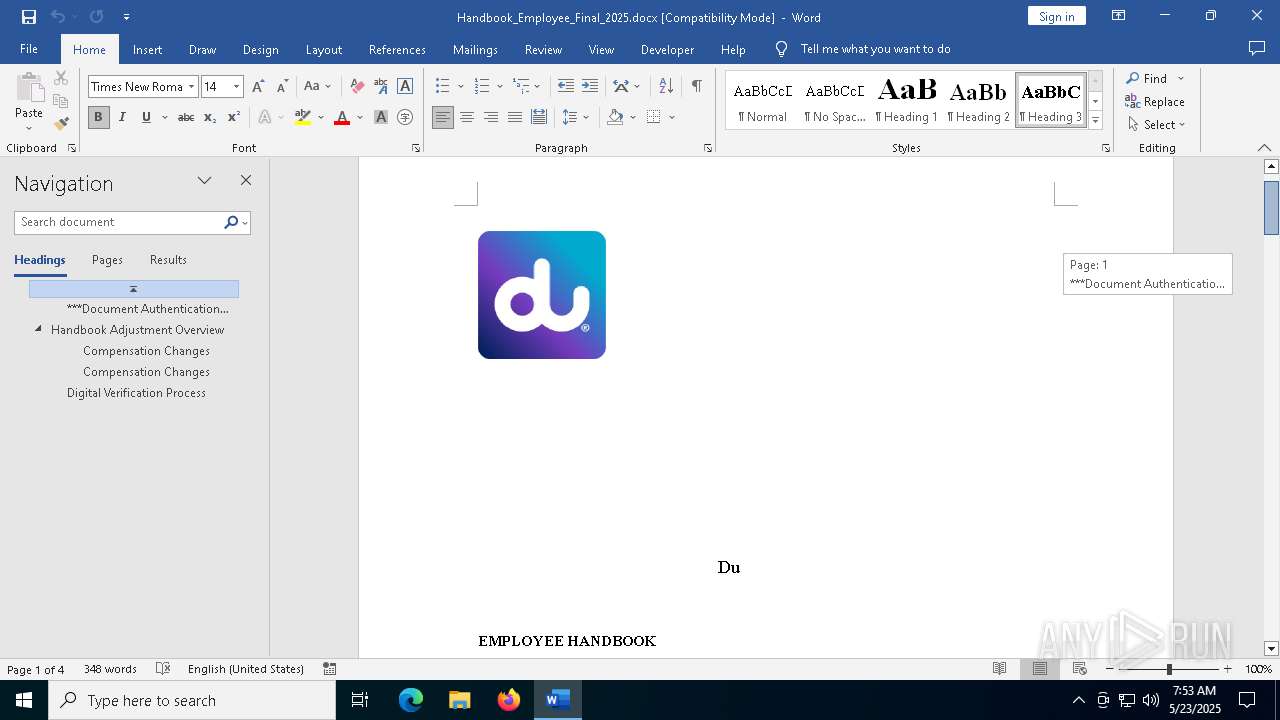The height and width of the screenshot is (720, 1280).
Task: Switch to Web Layout view
Action: pos(1080,669)
